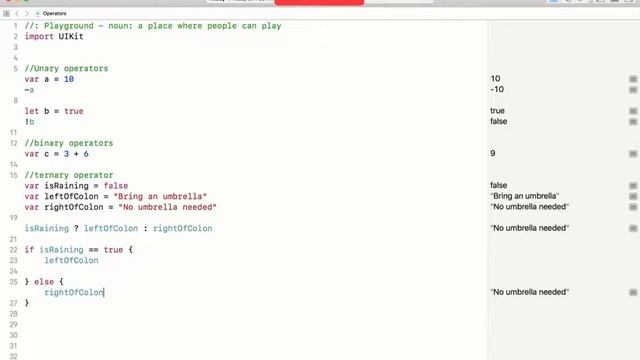The width and height of the screenshot is (640, 360).
Task: Quick Look the rightOfColon variable result
Action: click(x=633, y=207)
